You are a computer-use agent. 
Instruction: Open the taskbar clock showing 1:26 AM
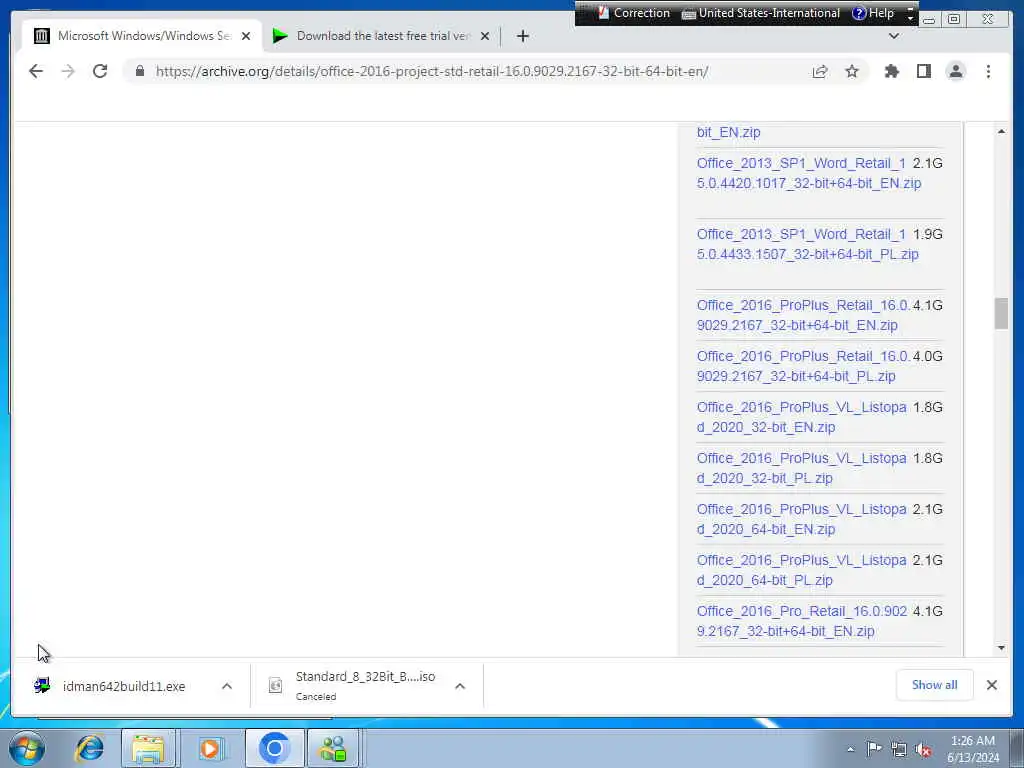pos(973,749)
